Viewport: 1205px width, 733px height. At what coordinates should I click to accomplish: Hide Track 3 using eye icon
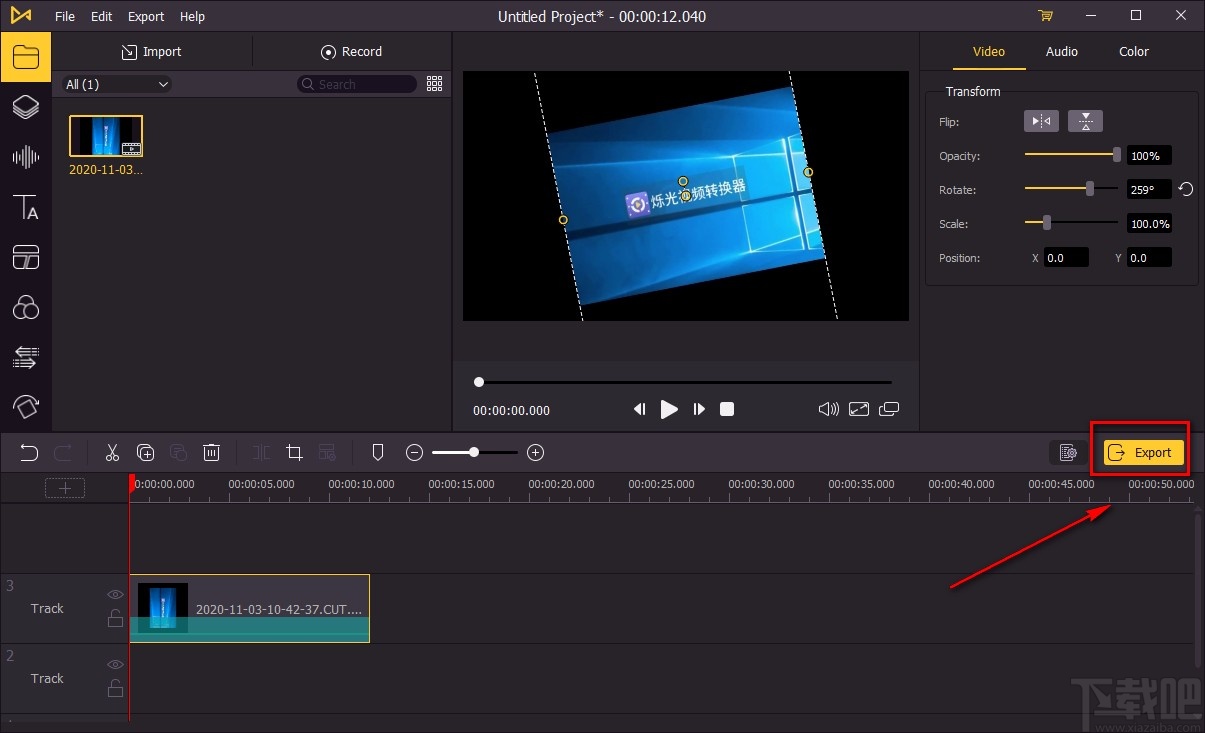(115, 594)
